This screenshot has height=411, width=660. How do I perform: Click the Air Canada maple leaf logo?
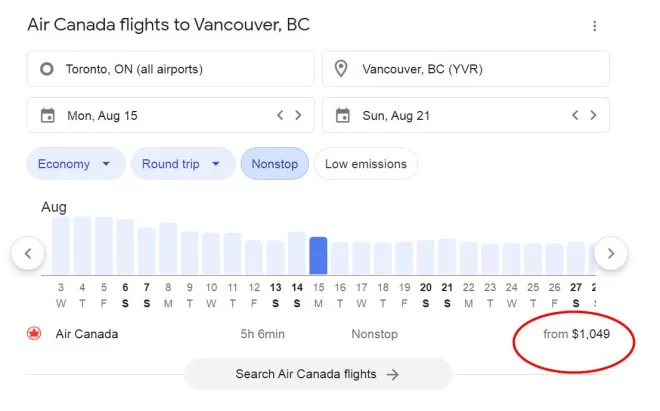pos(34,334)
